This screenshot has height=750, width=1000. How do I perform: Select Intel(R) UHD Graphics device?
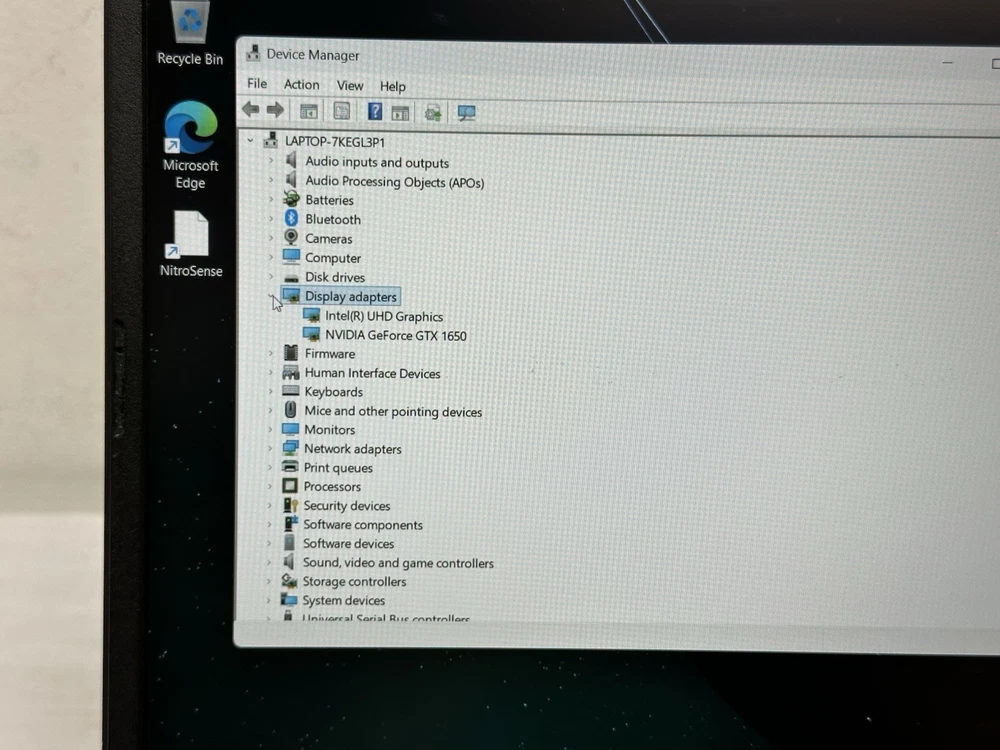point(384,317)
